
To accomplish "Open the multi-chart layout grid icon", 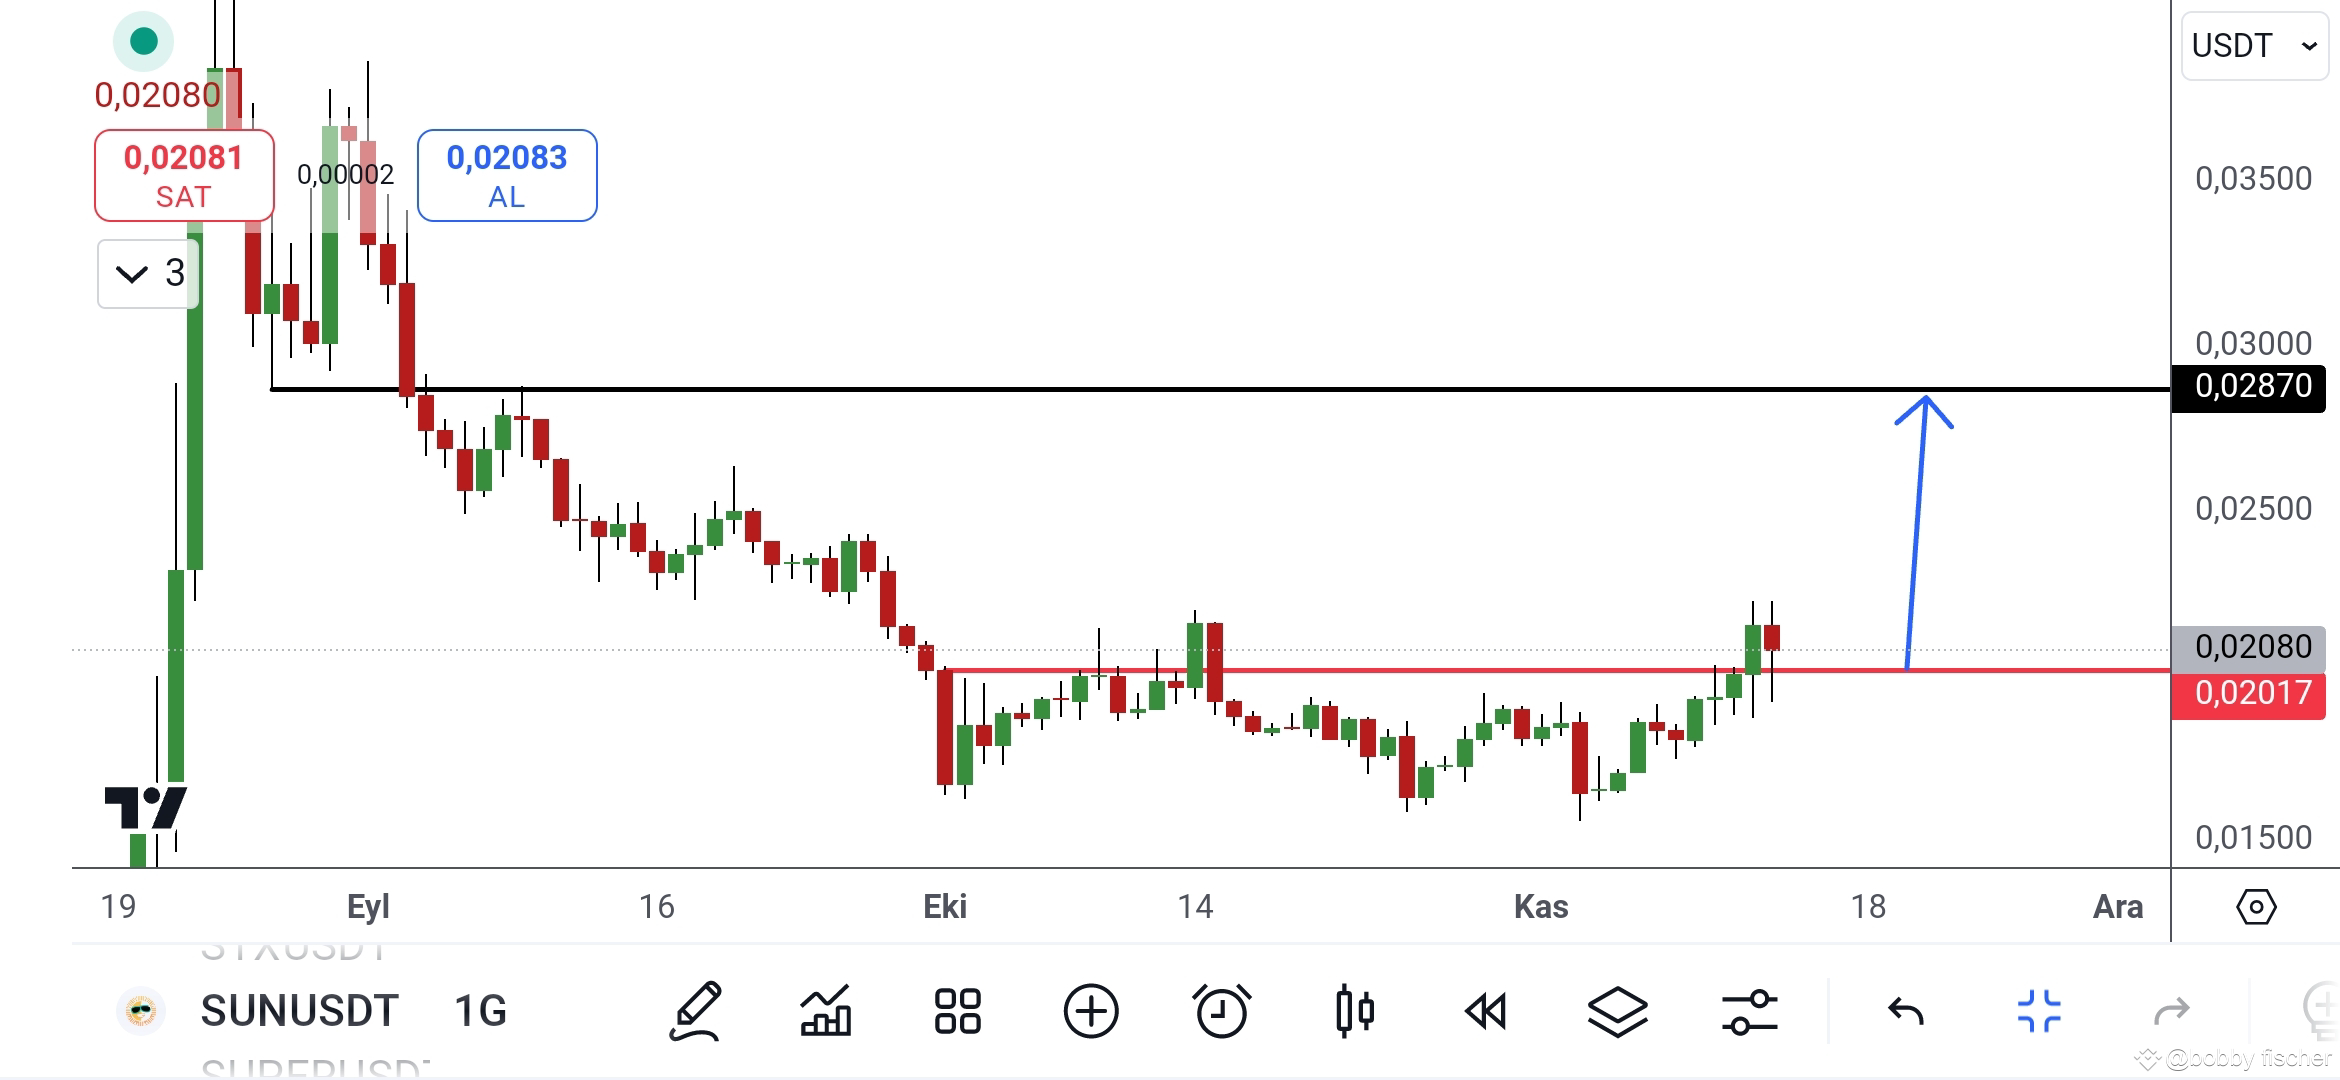I will click(x=956, y=1012).
